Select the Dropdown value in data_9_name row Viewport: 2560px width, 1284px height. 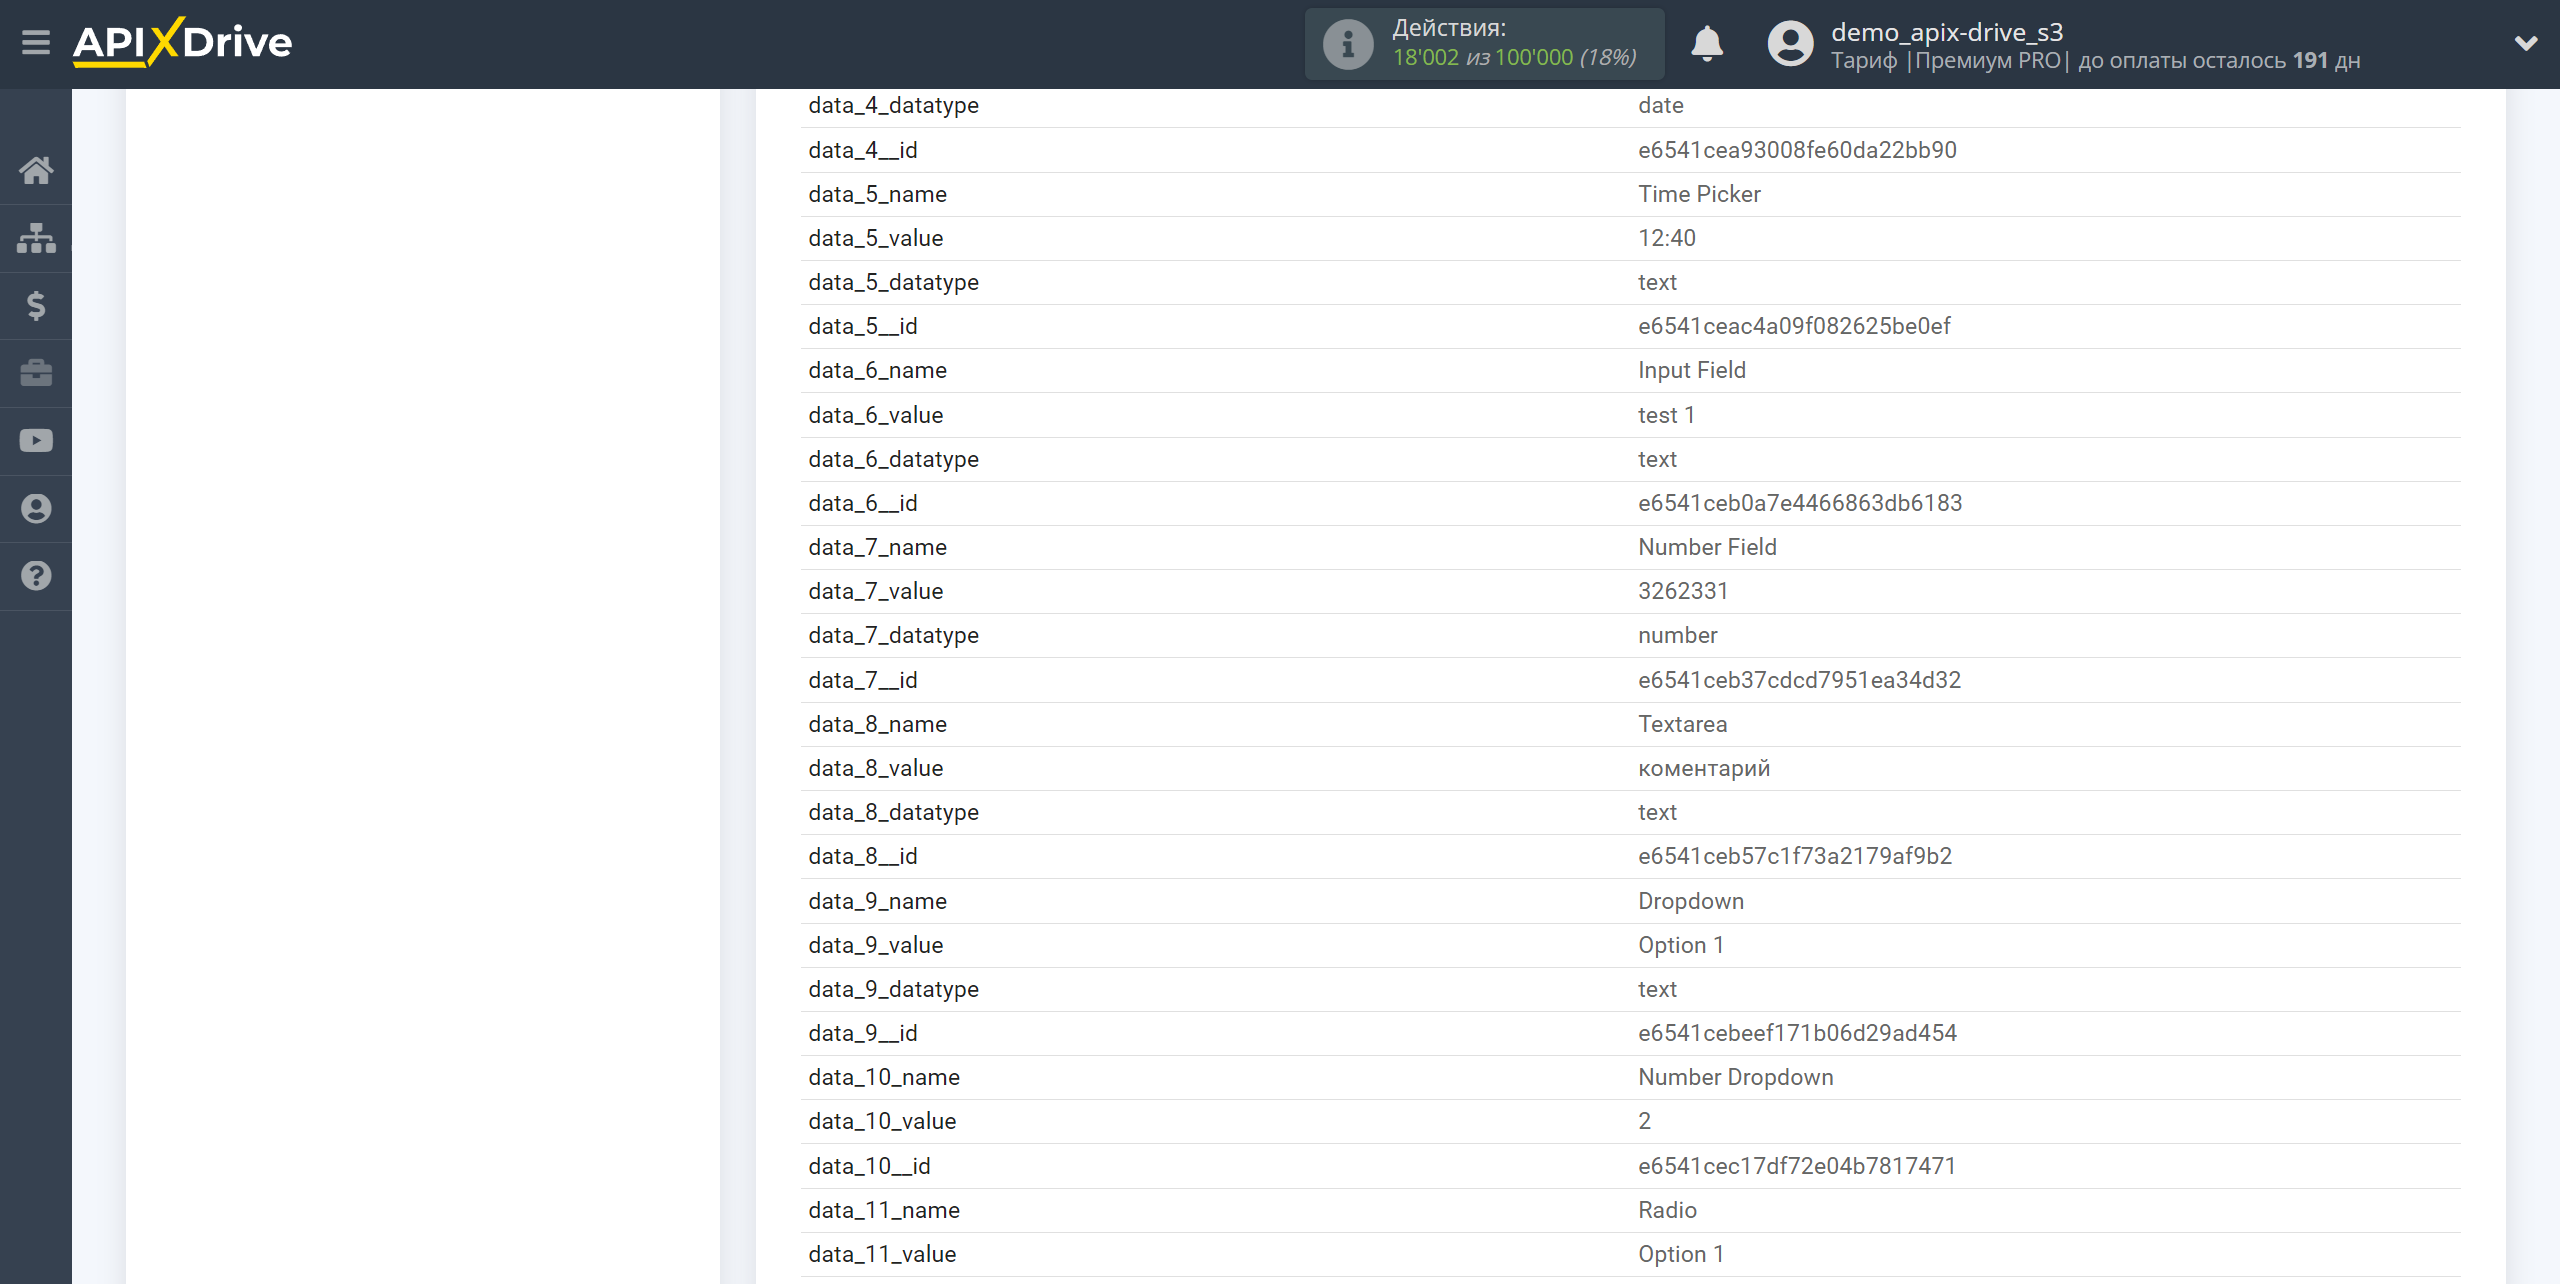click(x=1691, y=901)
